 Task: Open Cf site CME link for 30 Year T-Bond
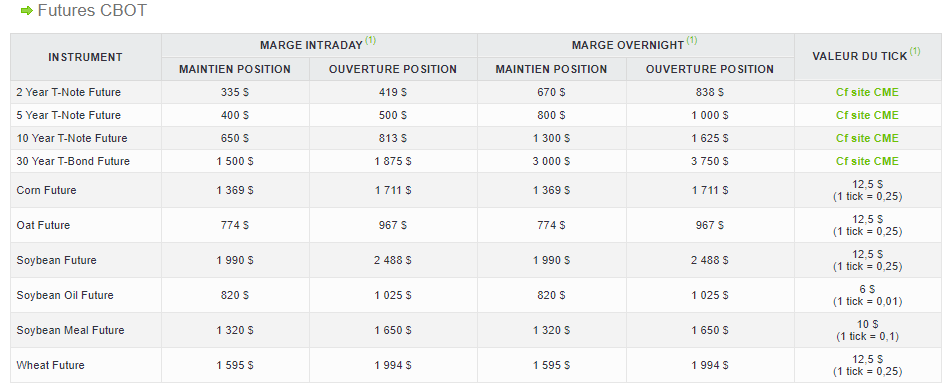pyautogui.click(x=867, y=161)
